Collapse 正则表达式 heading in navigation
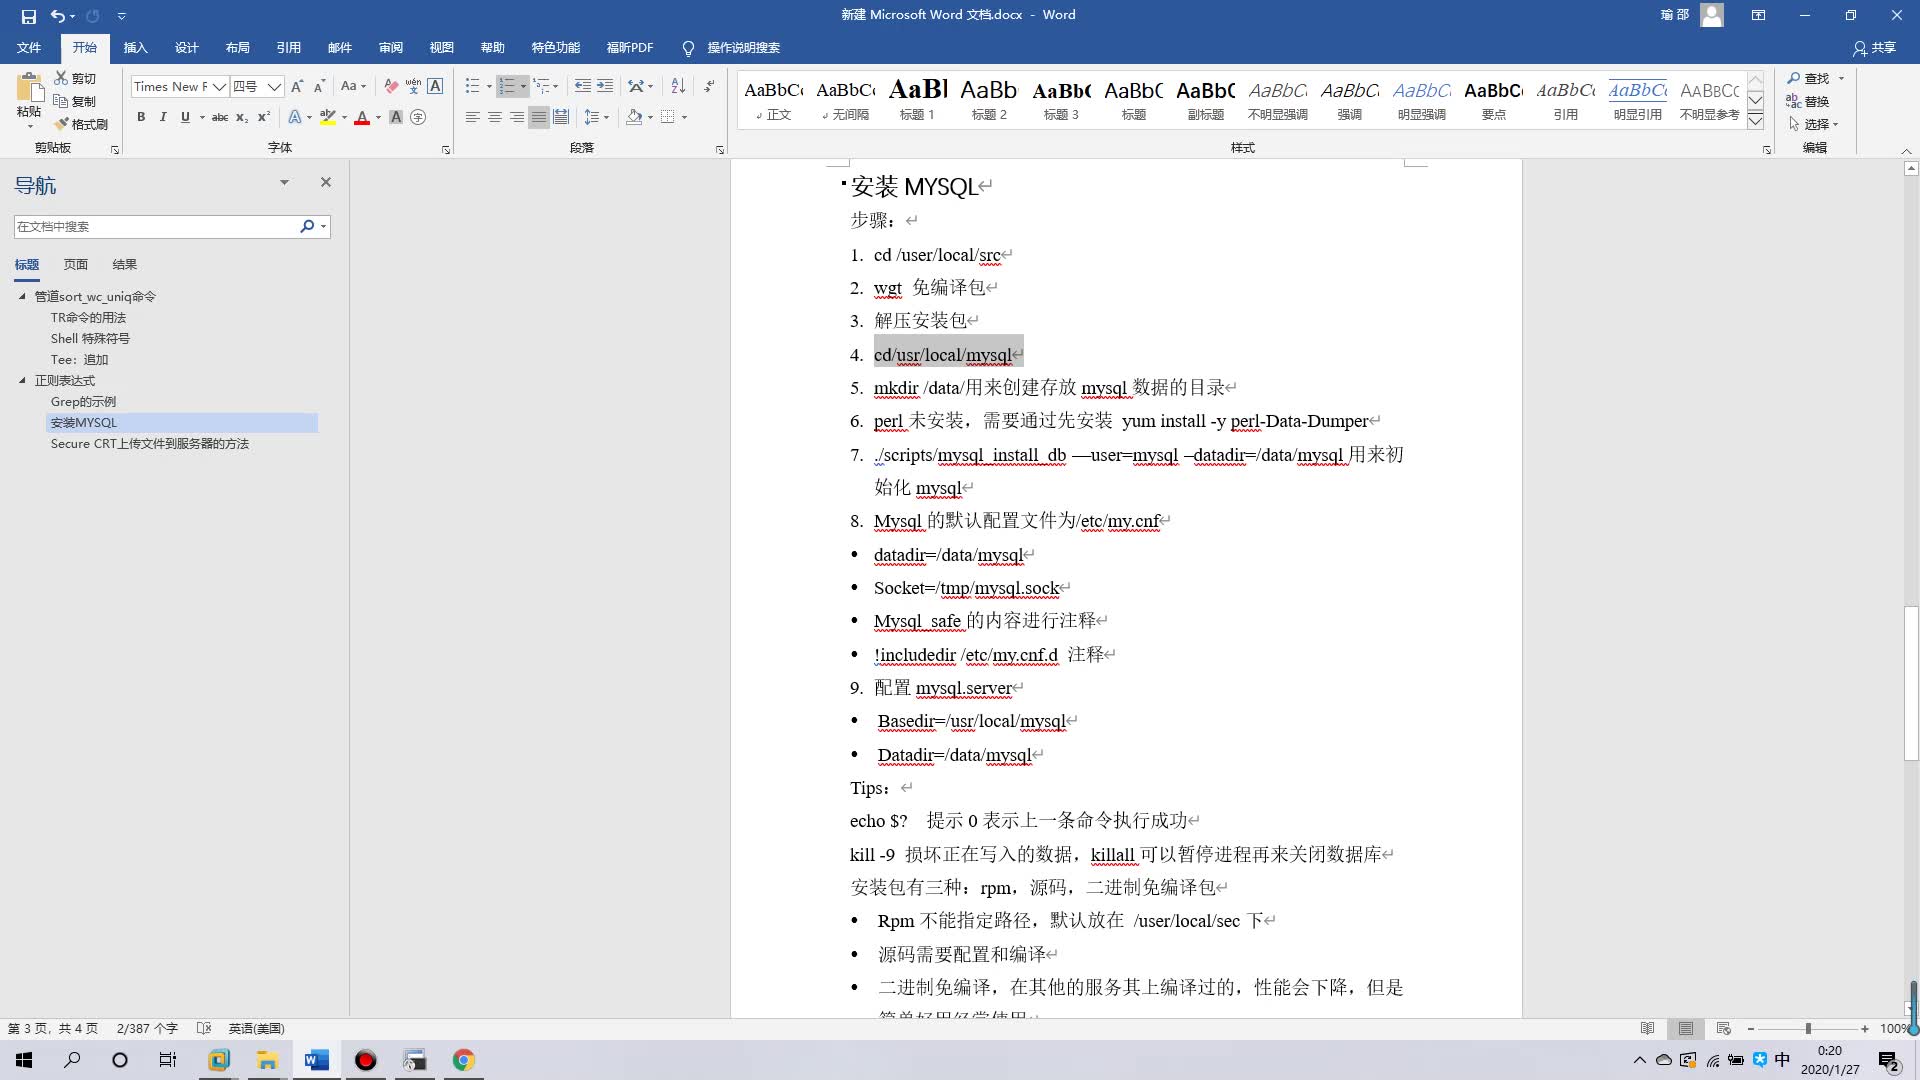Viewport: 1920px width, 1080px height. pos(22,380)
